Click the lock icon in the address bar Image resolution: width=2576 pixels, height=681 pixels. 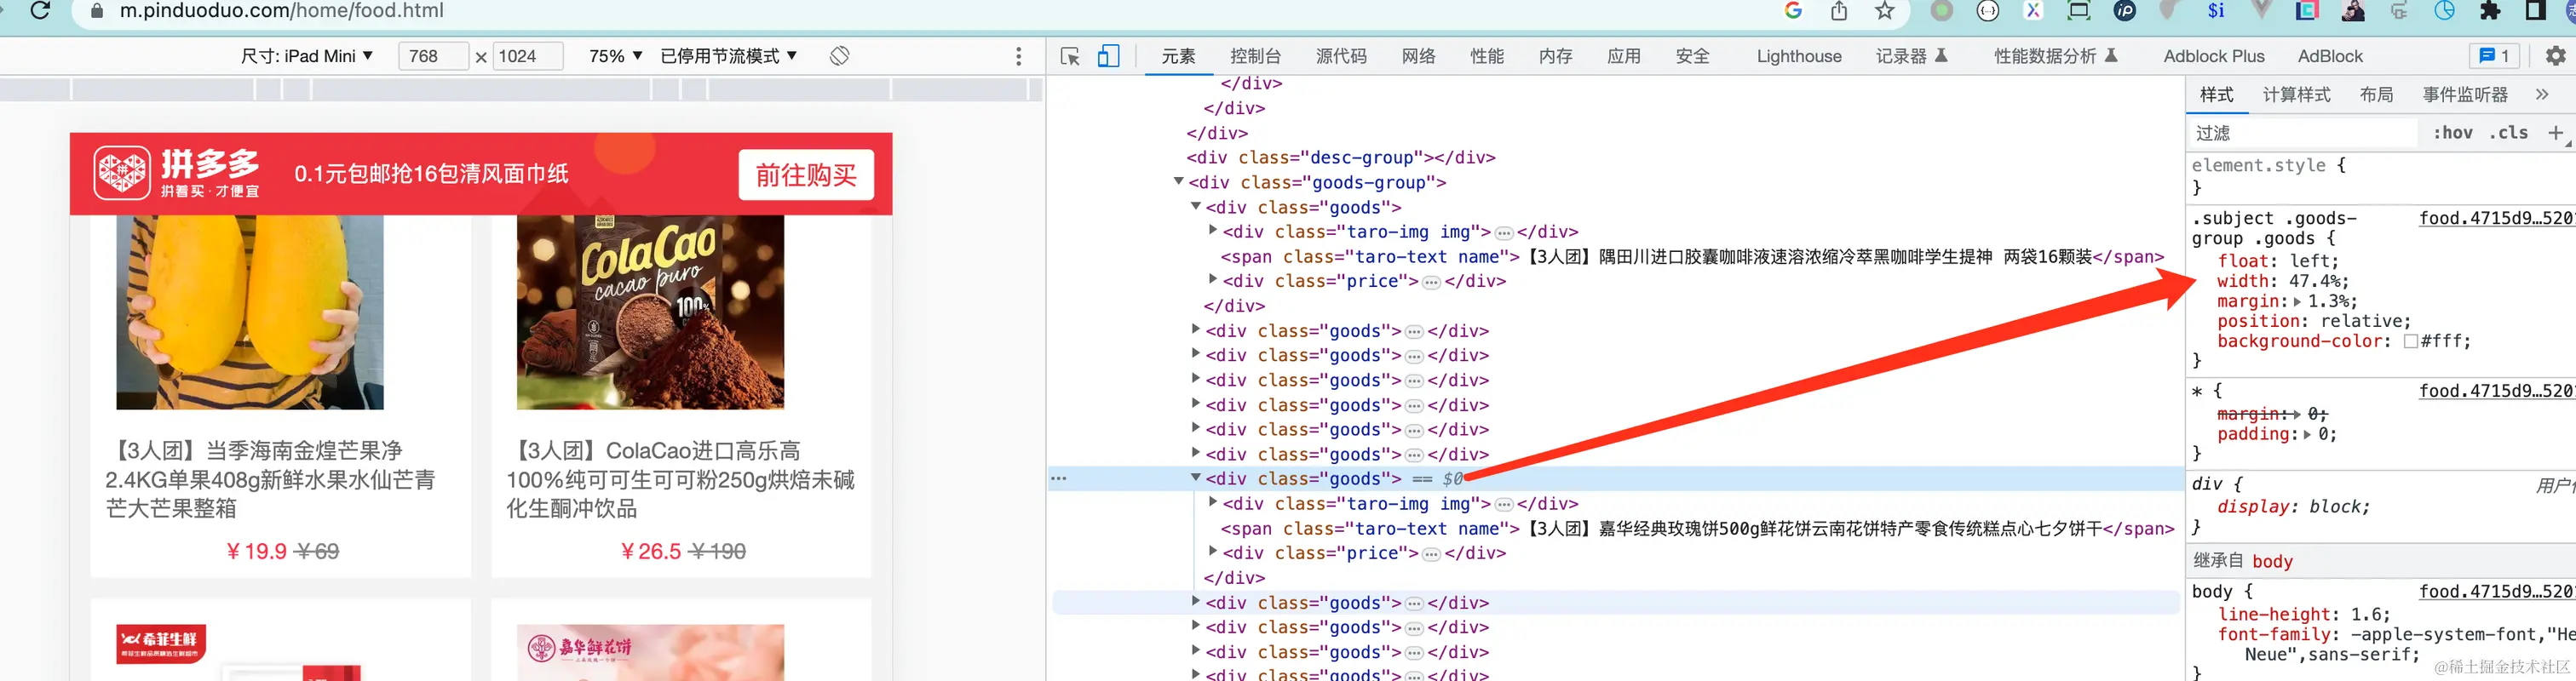click(x=97, y=11)
